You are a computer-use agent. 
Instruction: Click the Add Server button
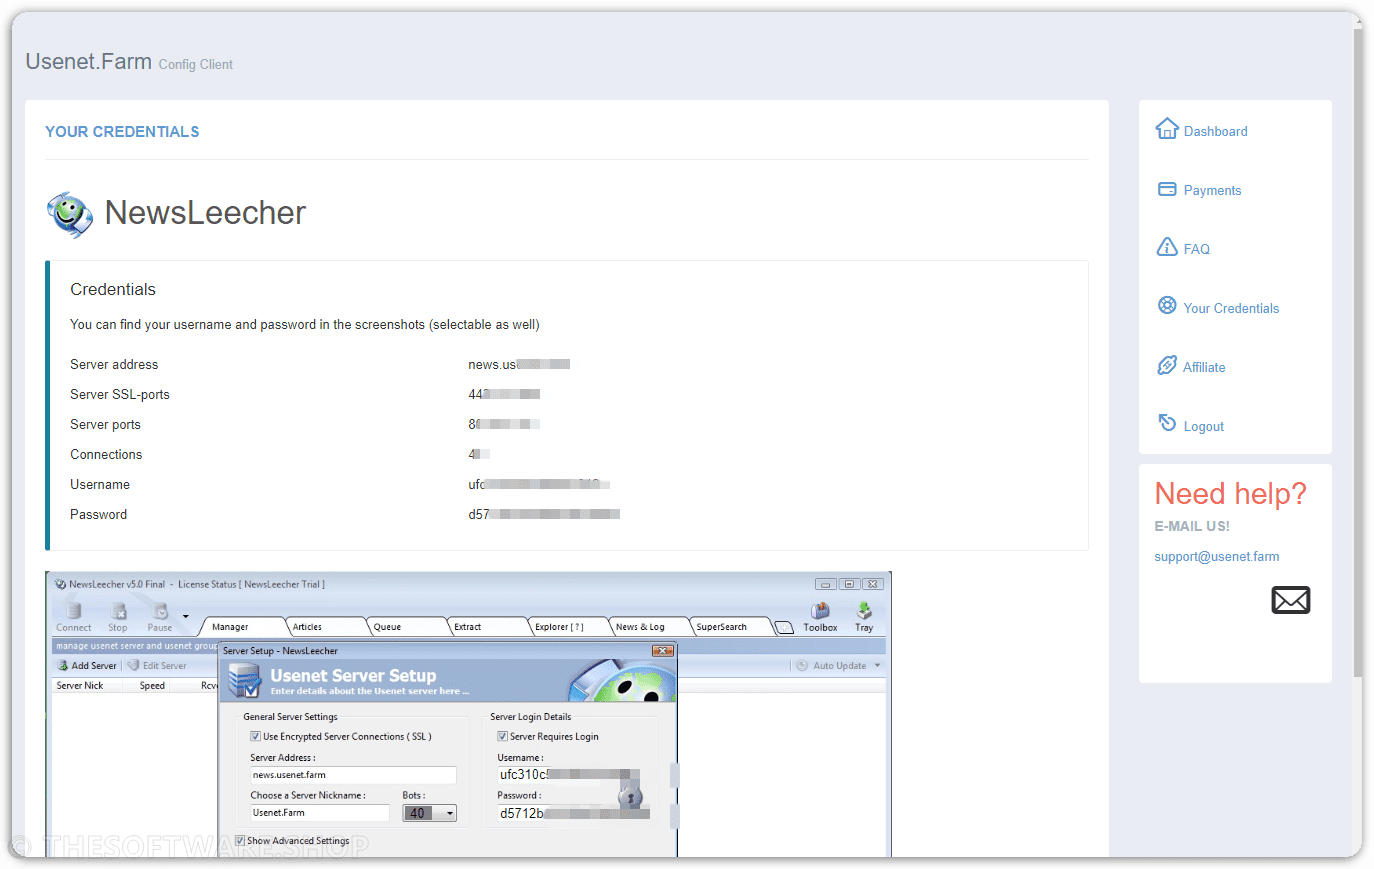point(87,665)
